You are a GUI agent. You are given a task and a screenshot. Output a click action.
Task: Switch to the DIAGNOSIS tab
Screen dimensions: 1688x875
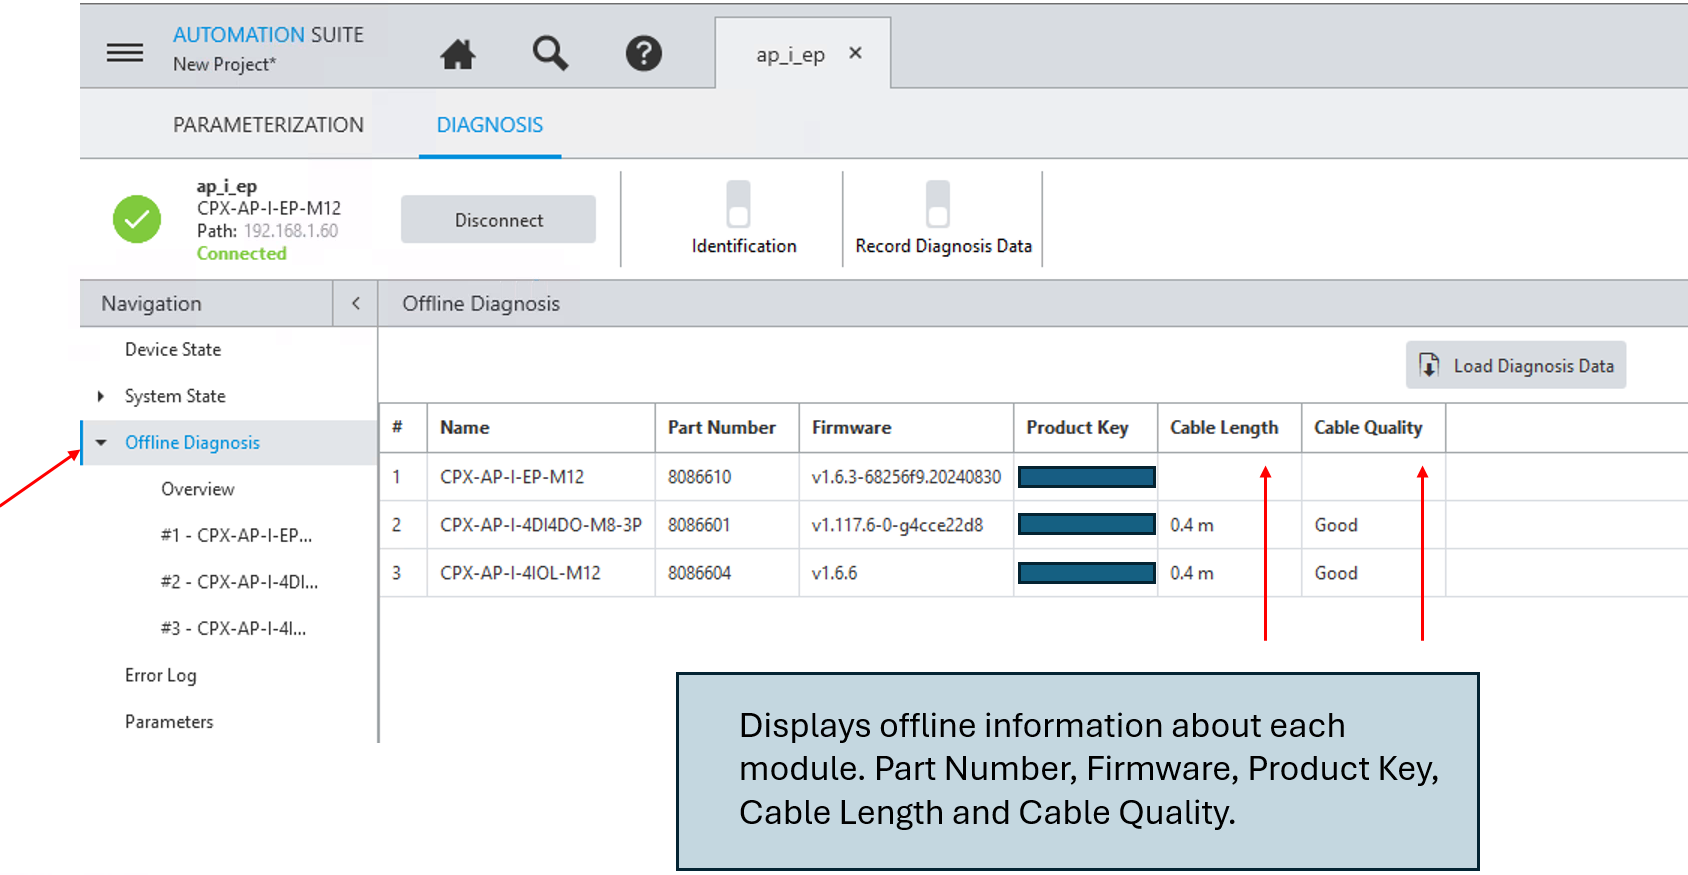[490, 125]
